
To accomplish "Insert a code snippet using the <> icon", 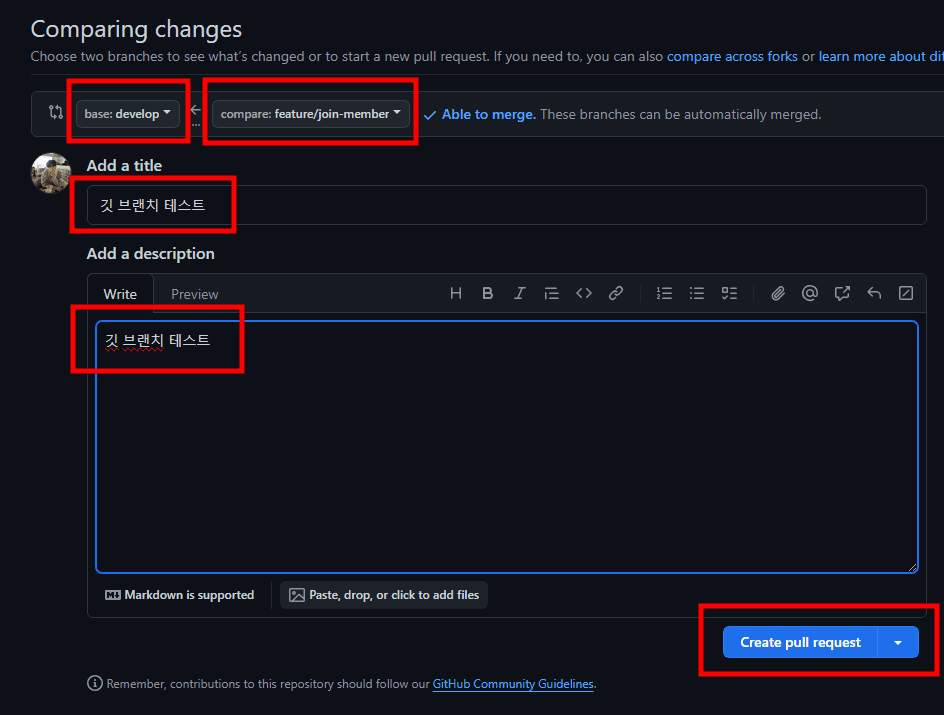I will pyautogui.click(x=584, y=293).
